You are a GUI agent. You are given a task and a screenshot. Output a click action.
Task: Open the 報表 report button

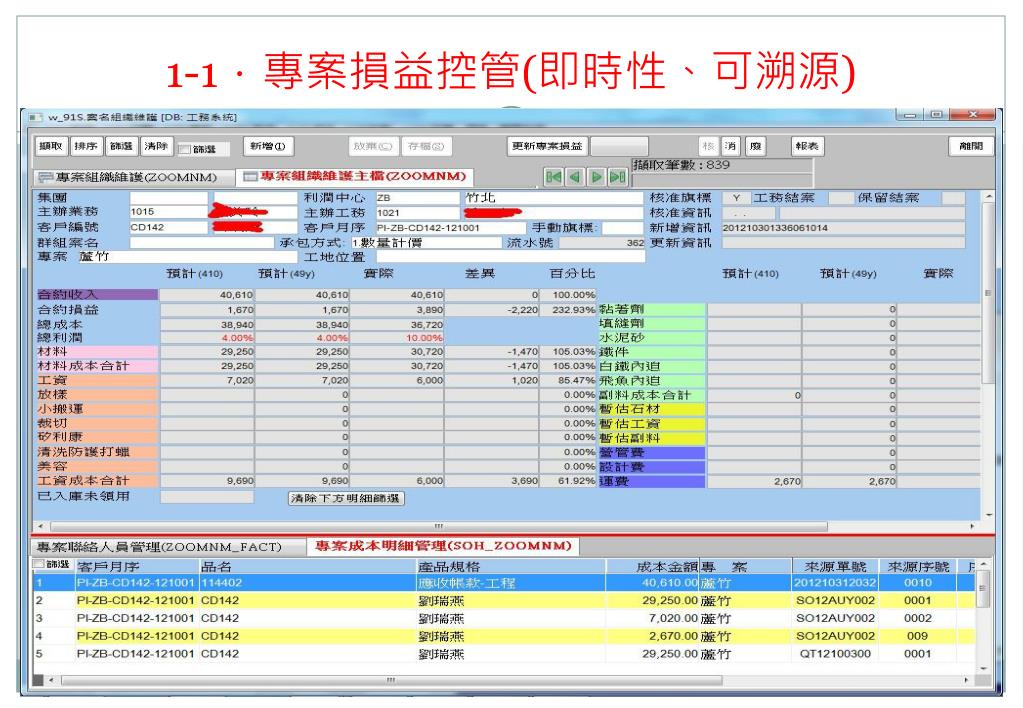(x=808, y=146)
